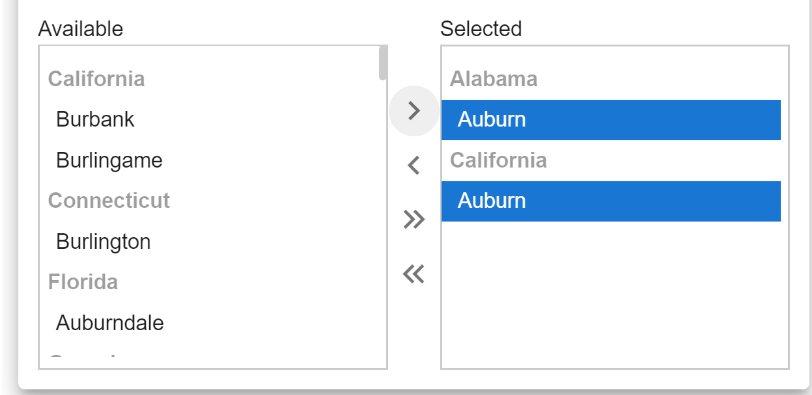Click the Available list label
This screenshot has height=395, width=812.
(x=81, y=29)
